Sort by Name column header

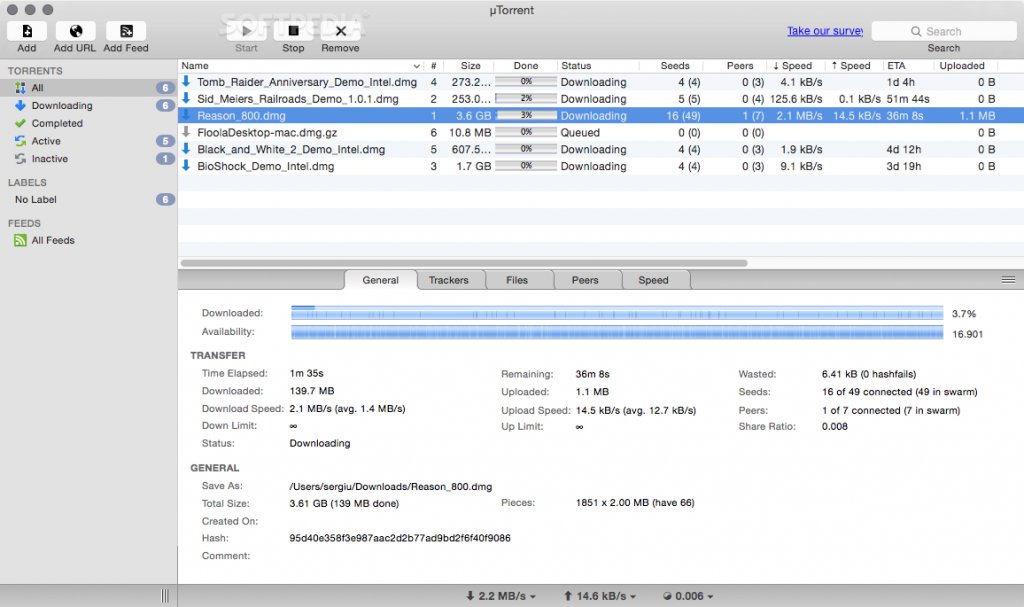(301, 65)
